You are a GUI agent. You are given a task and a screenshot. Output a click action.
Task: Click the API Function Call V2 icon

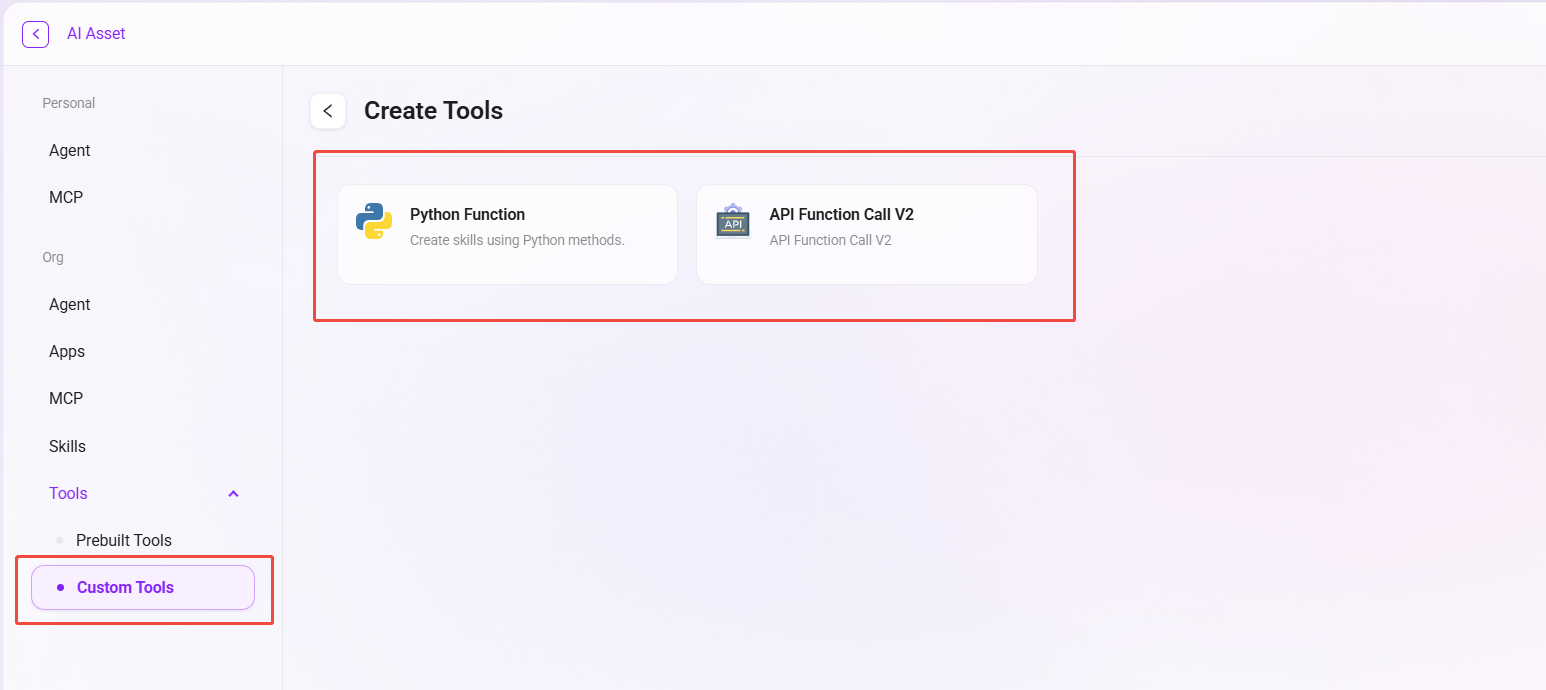click(733, 221)
